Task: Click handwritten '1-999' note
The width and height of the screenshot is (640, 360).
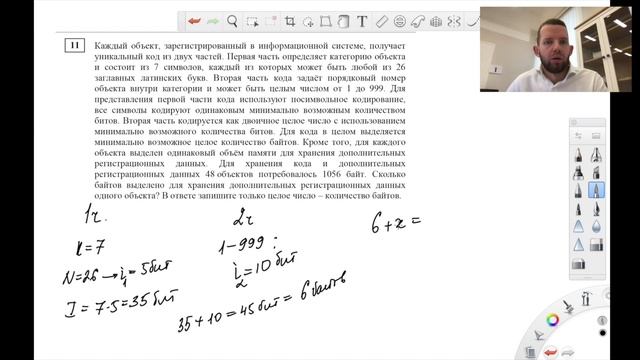Action: click(242, 245)
